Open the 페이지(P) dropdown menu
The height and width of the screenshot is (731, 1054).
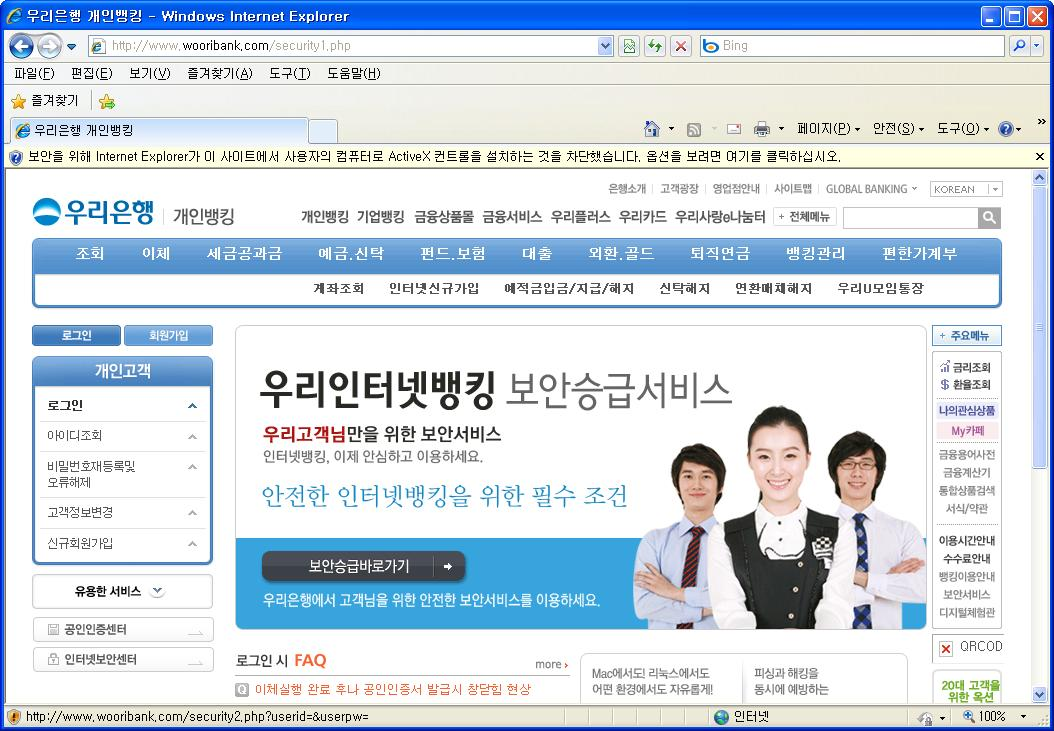pos(828,129)
